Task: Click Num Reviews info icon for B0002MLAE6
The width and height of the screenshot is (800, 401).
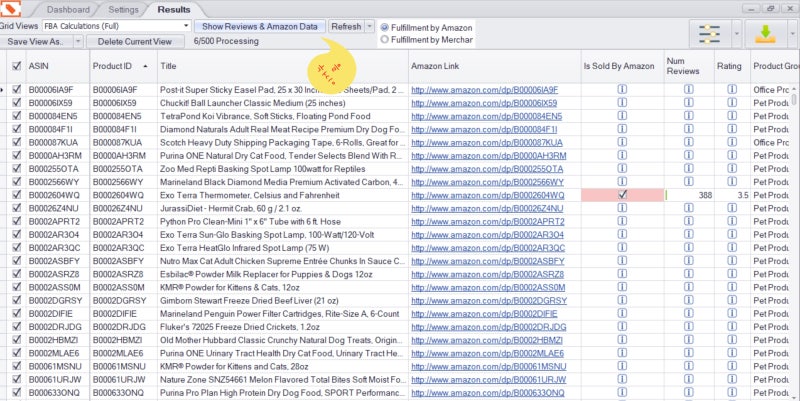Action: (688, 353)
